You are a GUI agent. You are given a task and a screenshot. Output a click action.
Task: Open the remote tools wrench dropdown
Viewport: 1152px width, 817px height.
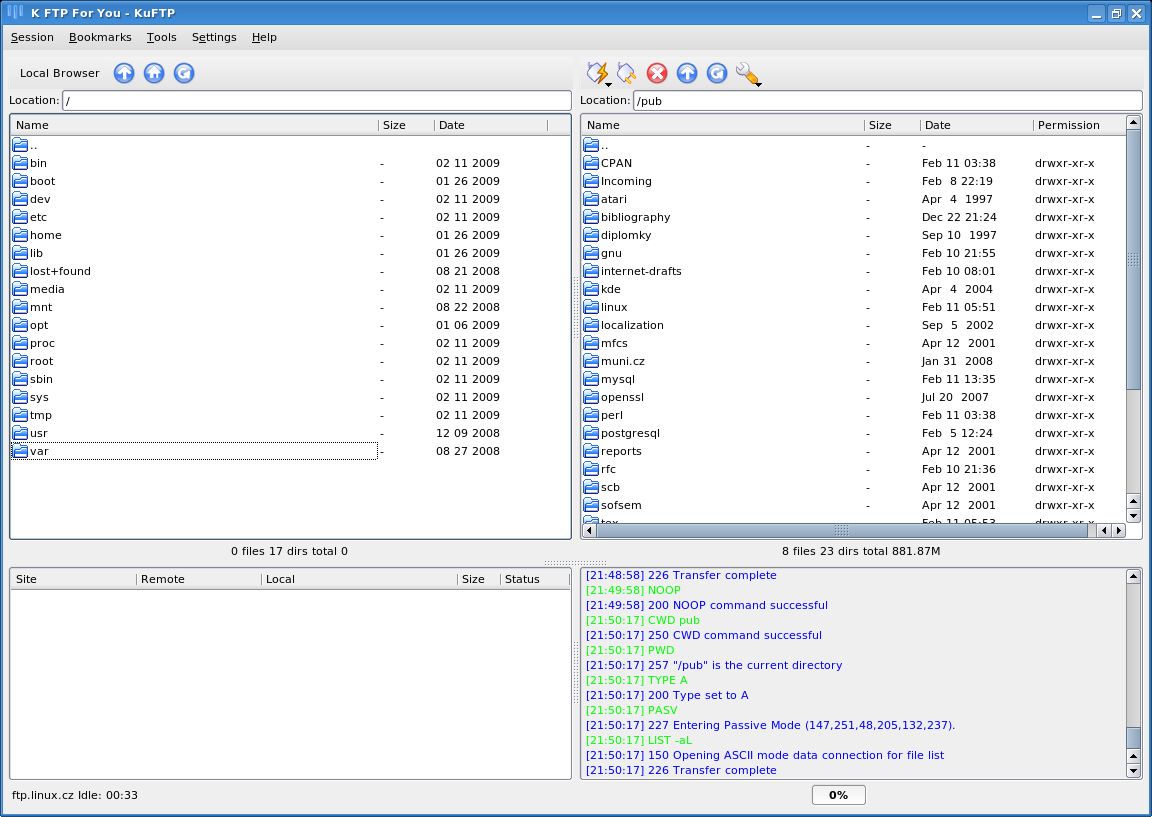(x=748, y=74)
